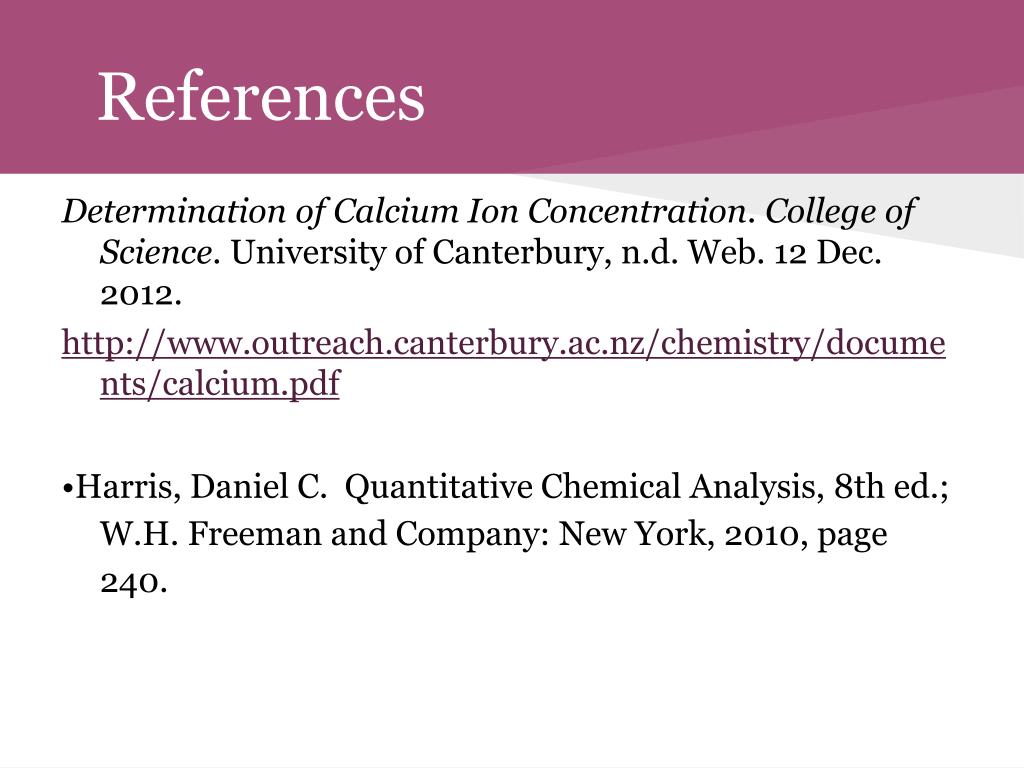This screenshot has width=1024, height=768.
Task: Click the "nts/calcium.pdf" link continuation
Action: pyautogui.click(x=219, y=386)
